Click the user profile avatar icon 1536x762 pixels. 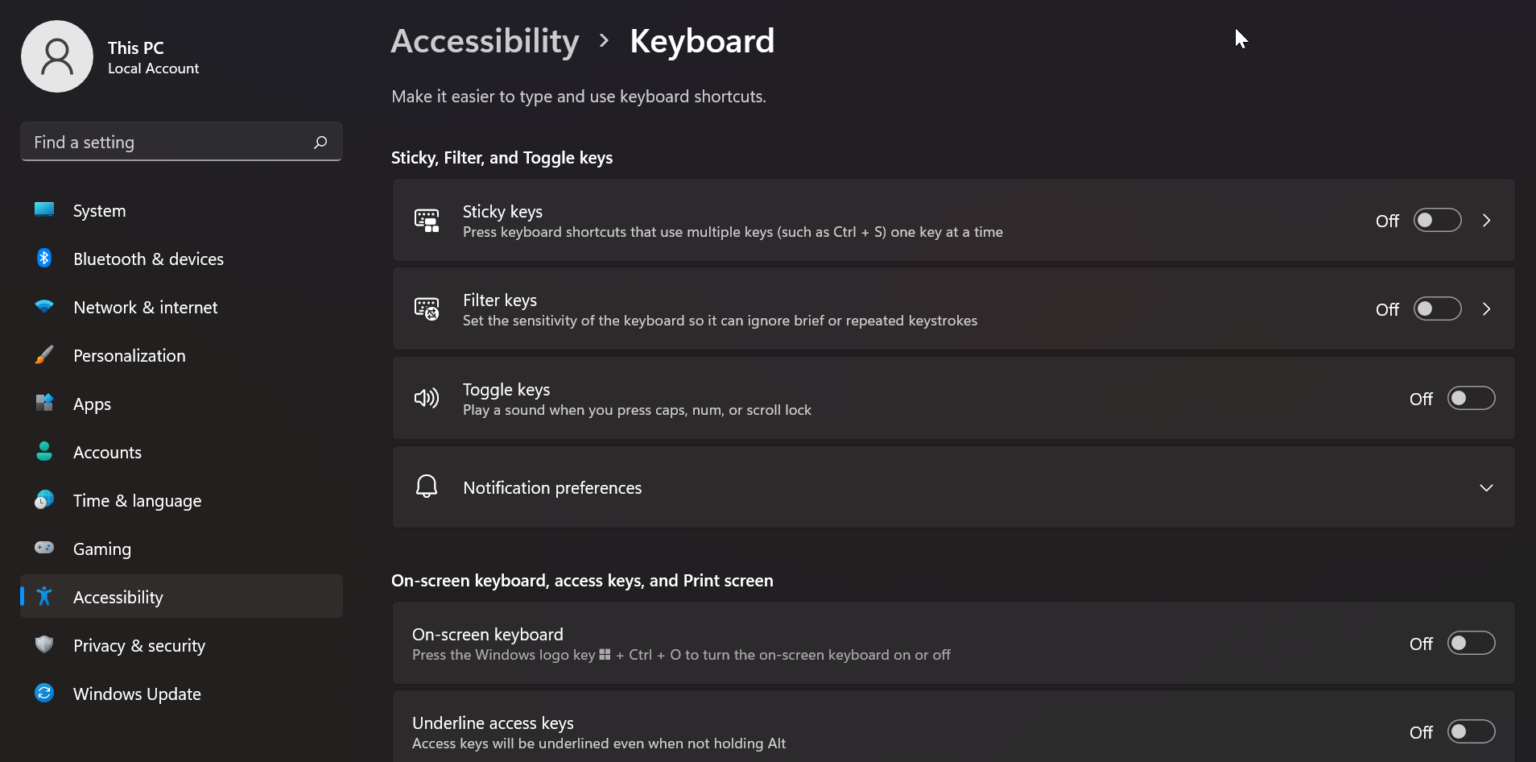pyautogui.click(x=57, y=57)
